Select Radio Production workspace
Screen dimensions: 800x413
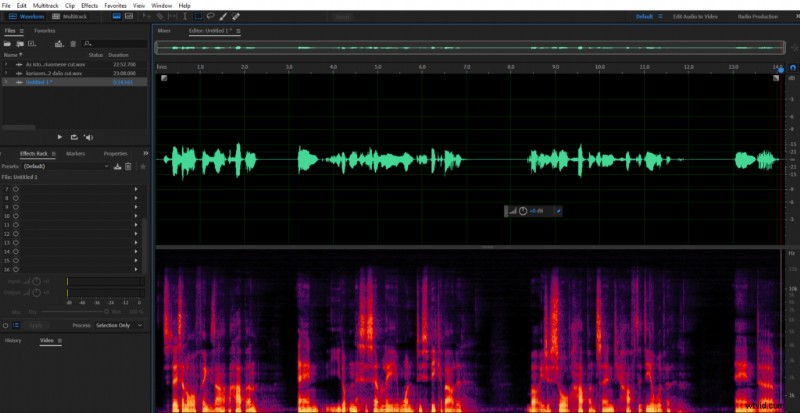click(x=758, y=16)
